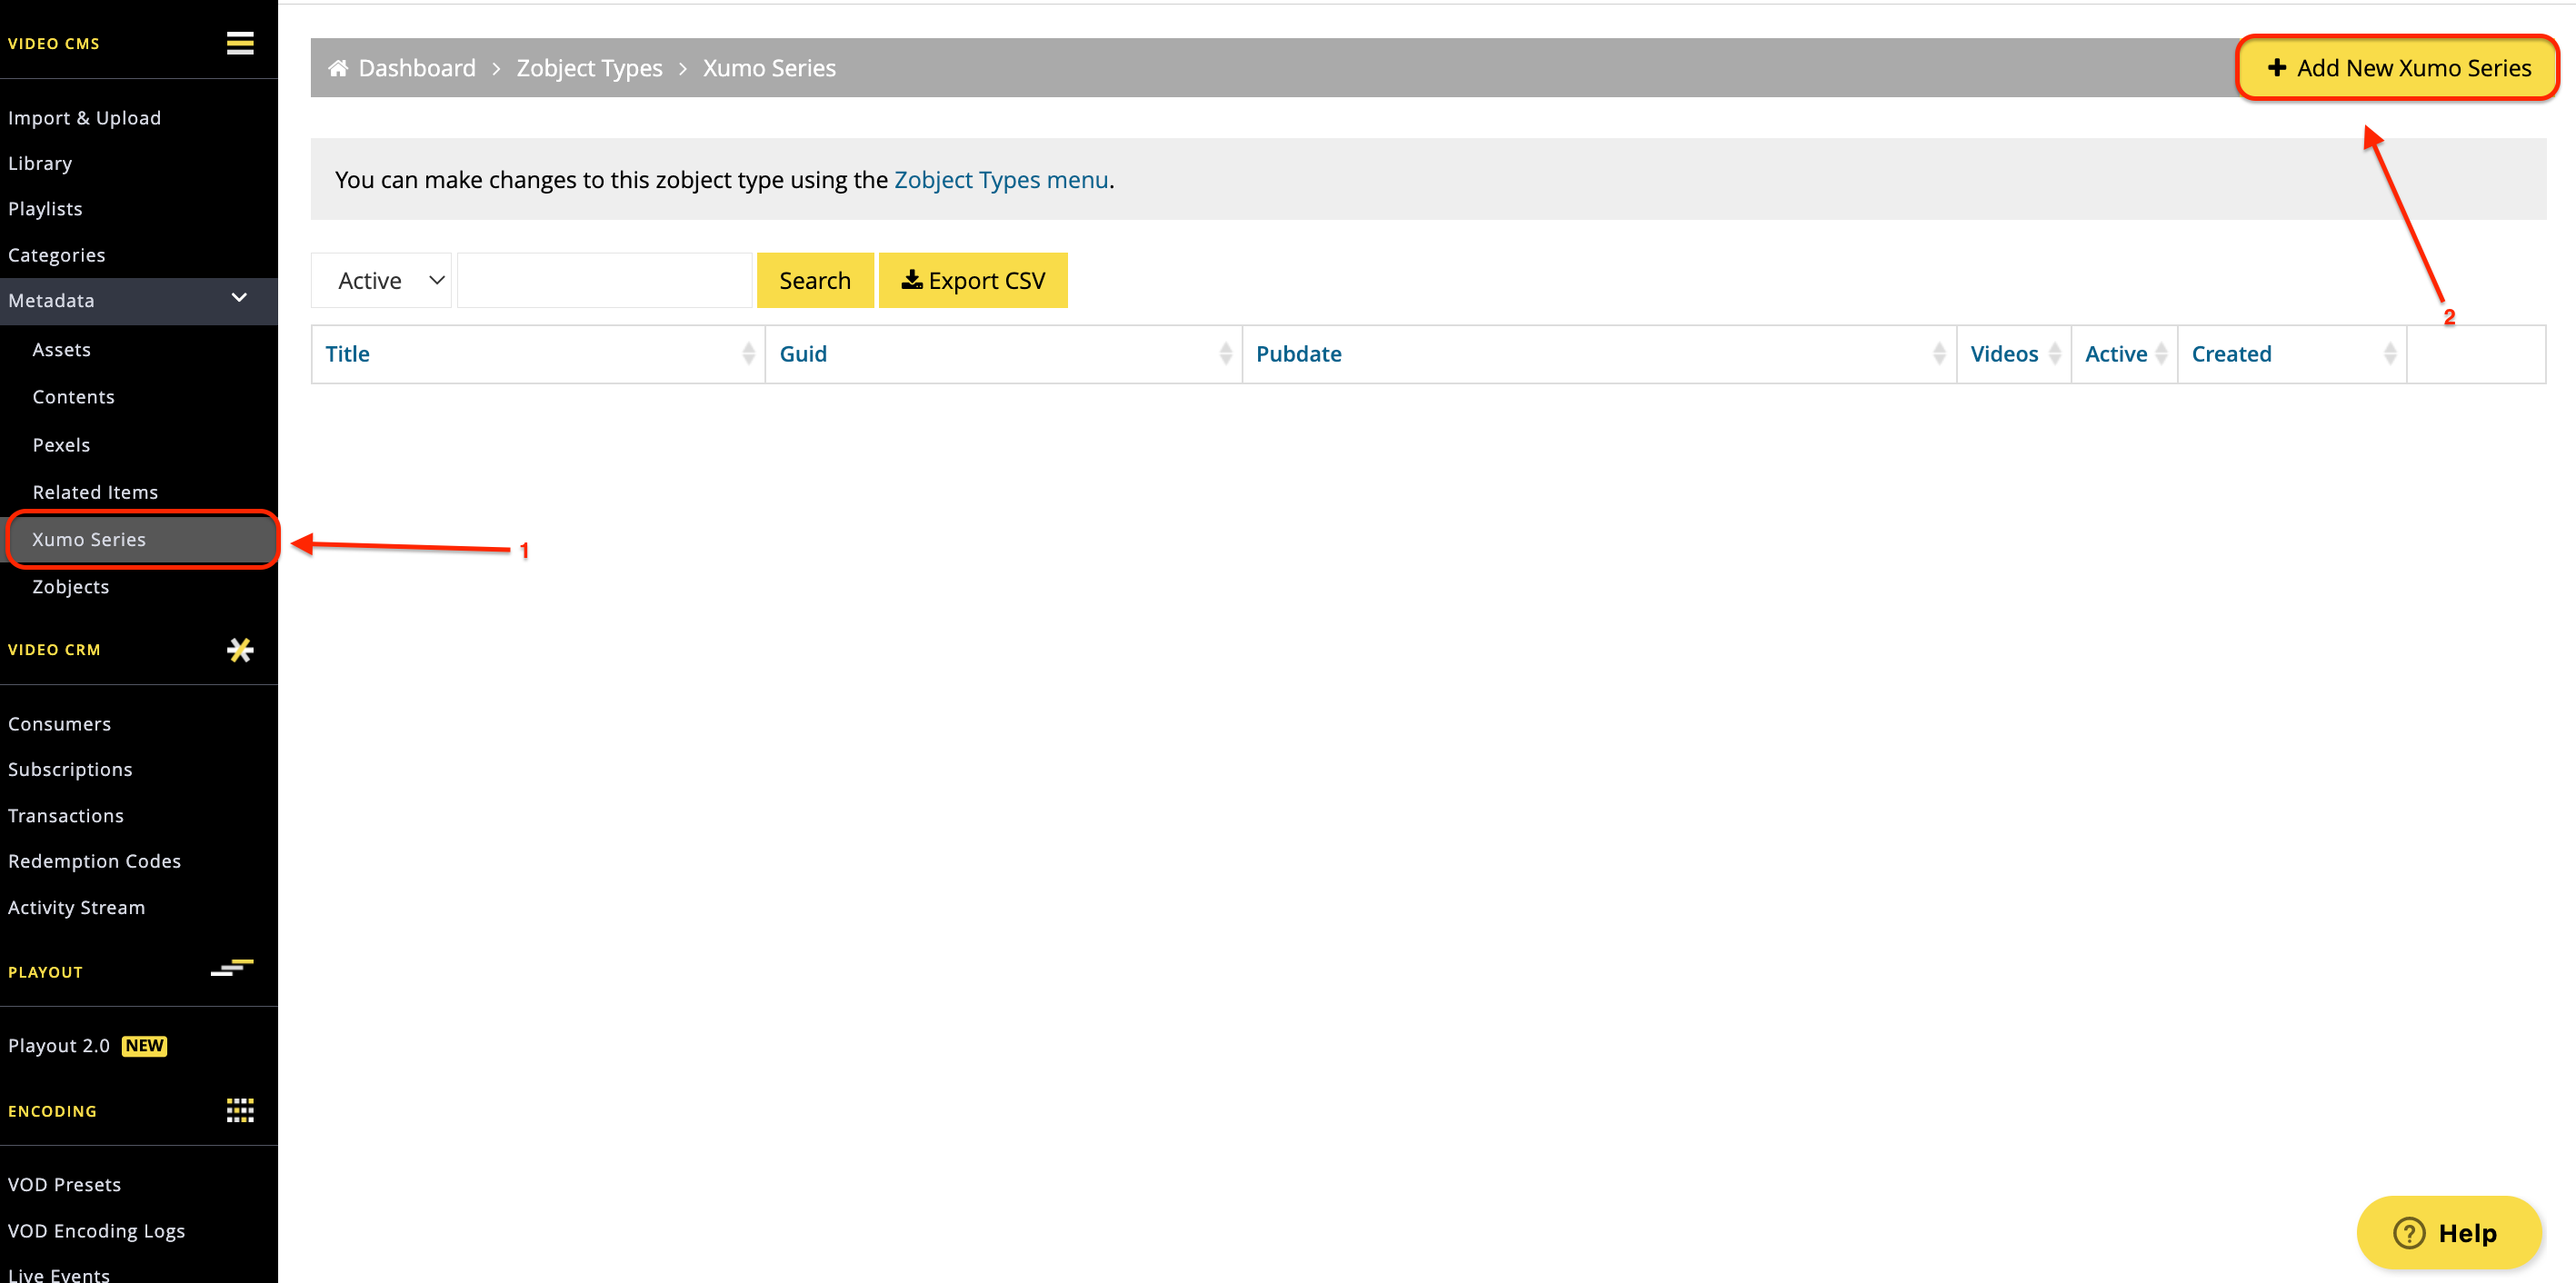Open Categories from sidebar
The width and height of the screenshot is (2576, 1283).
(x=56, y=255)
